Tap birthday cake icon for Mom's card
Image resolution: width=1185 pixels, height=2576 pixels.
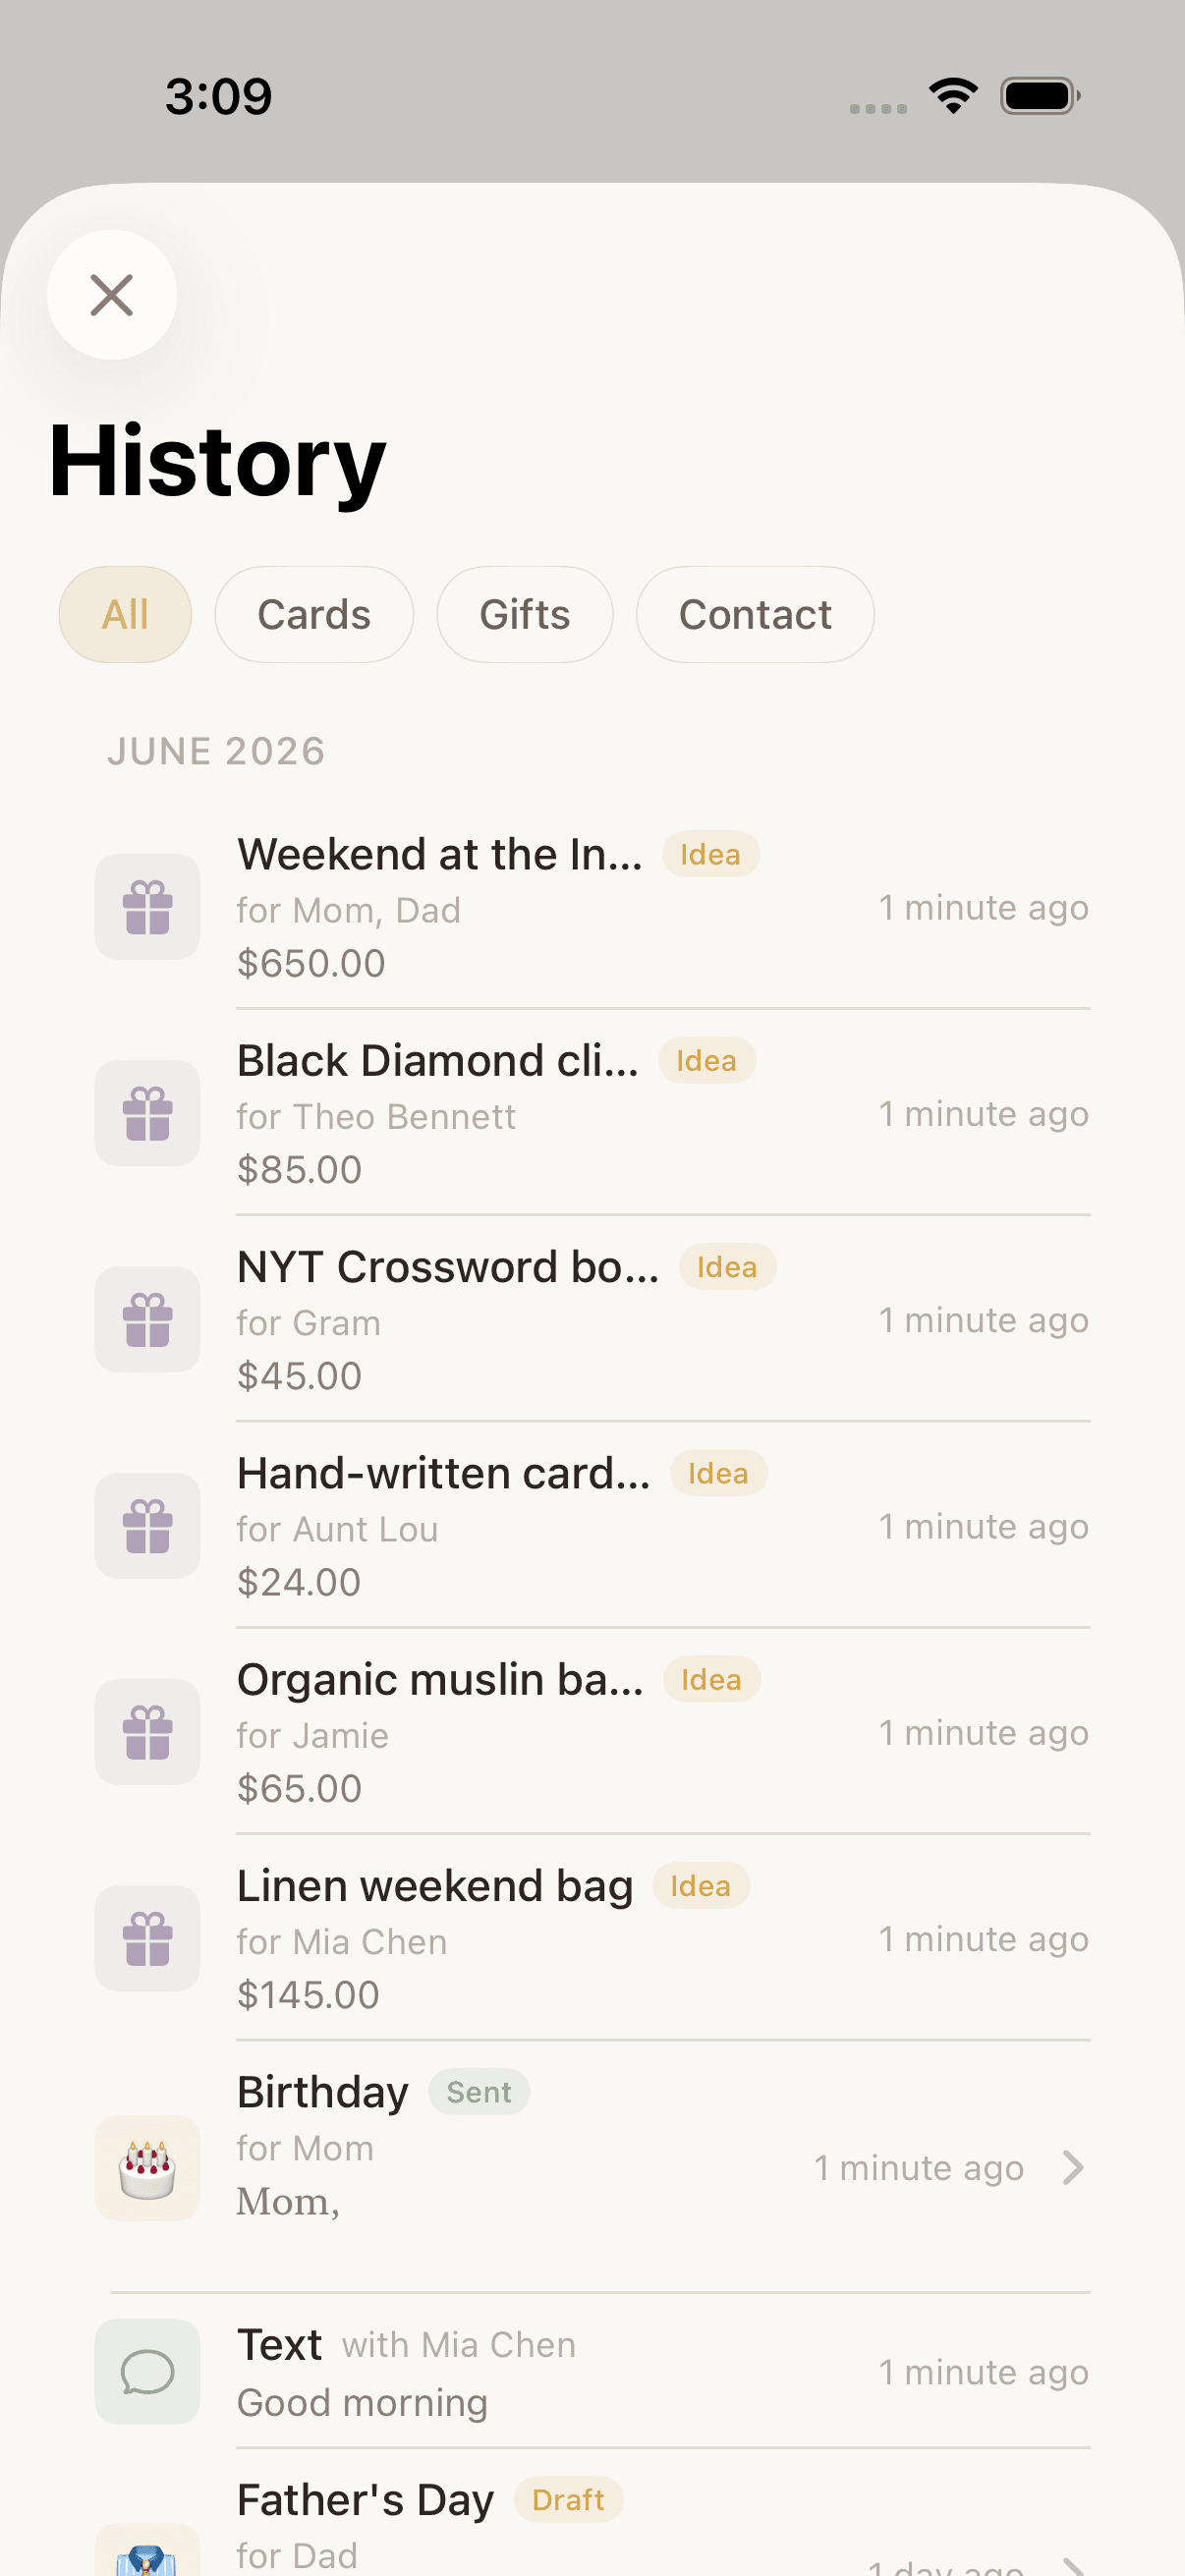(147, 2168)
